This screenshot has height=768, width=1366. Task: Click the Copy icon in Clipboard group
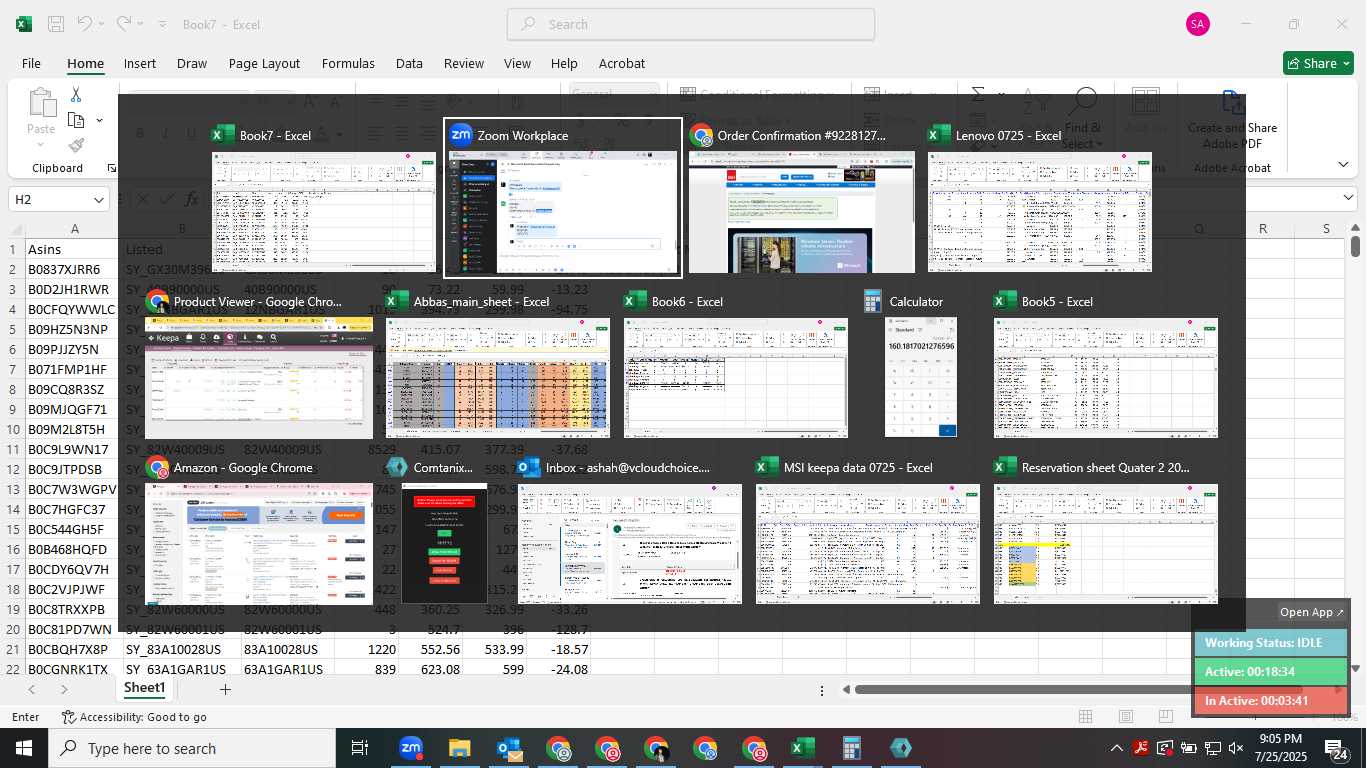click(76, 120)
